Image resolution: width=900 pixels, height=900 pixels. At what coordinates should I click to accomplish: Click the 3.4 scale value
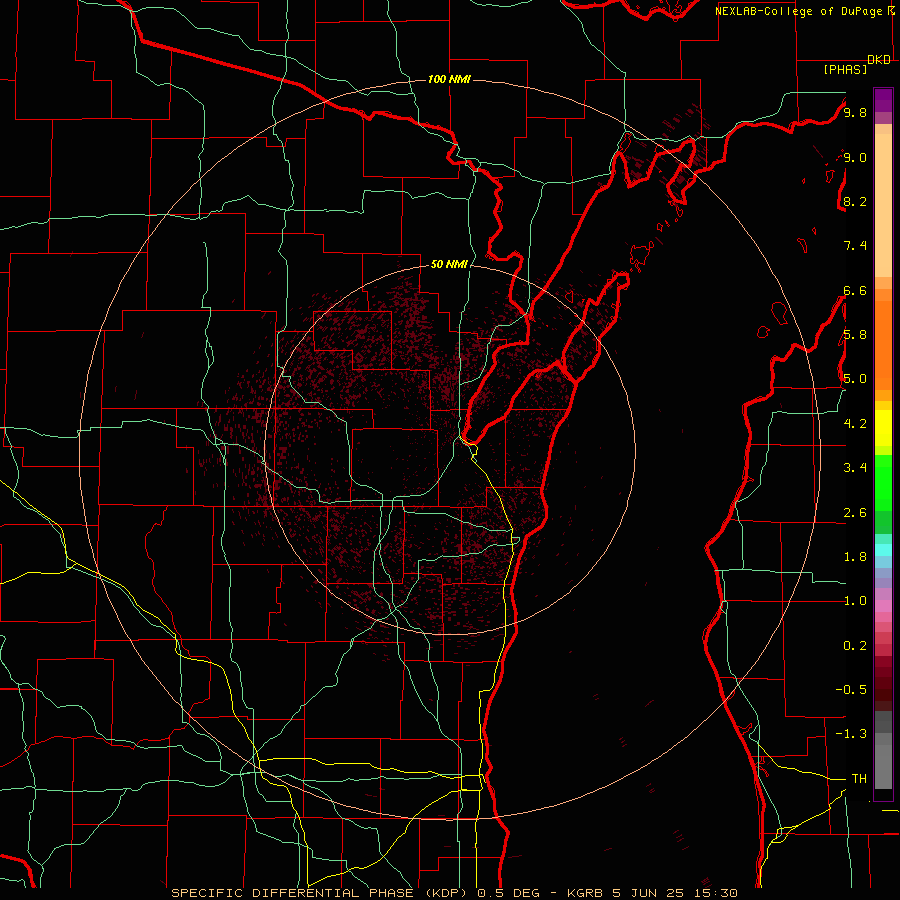pyautogui.click(x=855, y=468)
